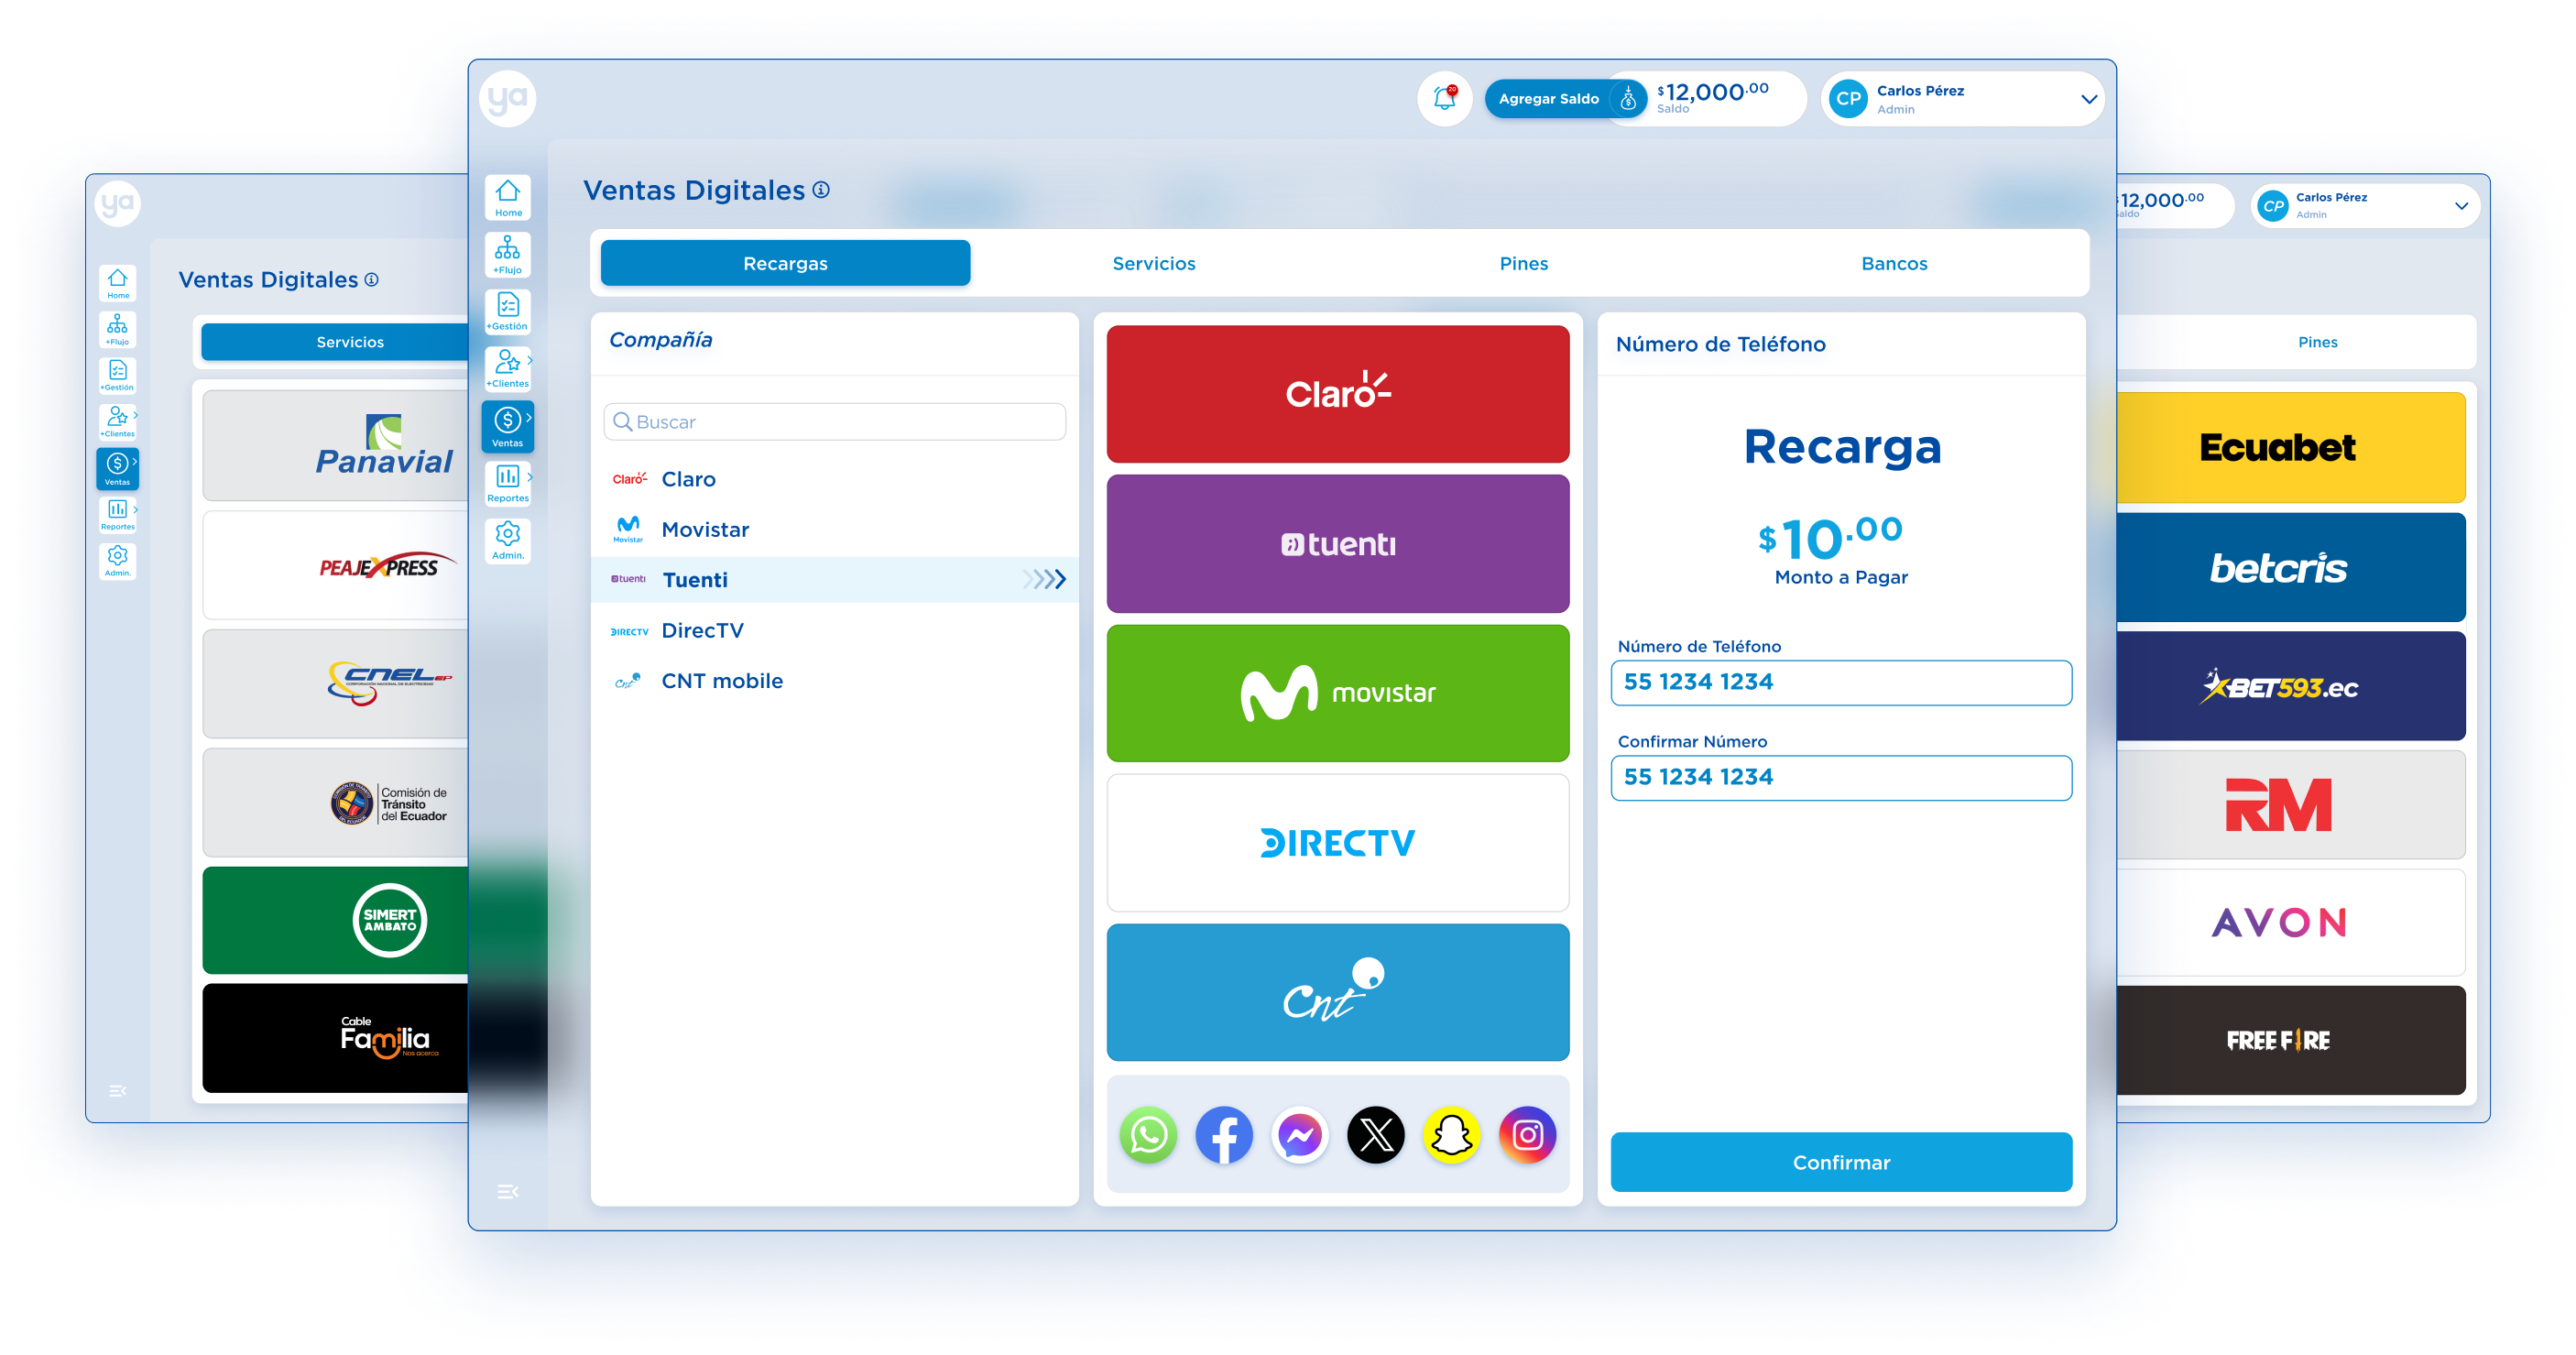2576x1355 pixels.
Task: Expand the Carlos Pérez account dropdown
Action: click(2088, 99)
